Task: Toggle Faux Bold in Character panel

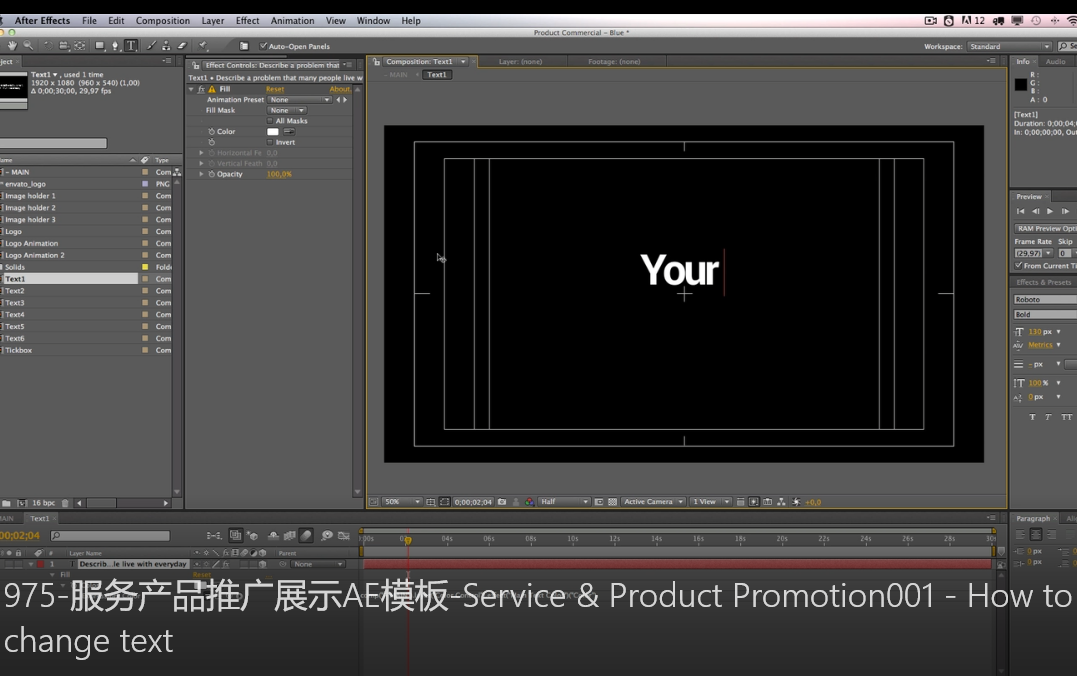Action: pos(1032,417)
